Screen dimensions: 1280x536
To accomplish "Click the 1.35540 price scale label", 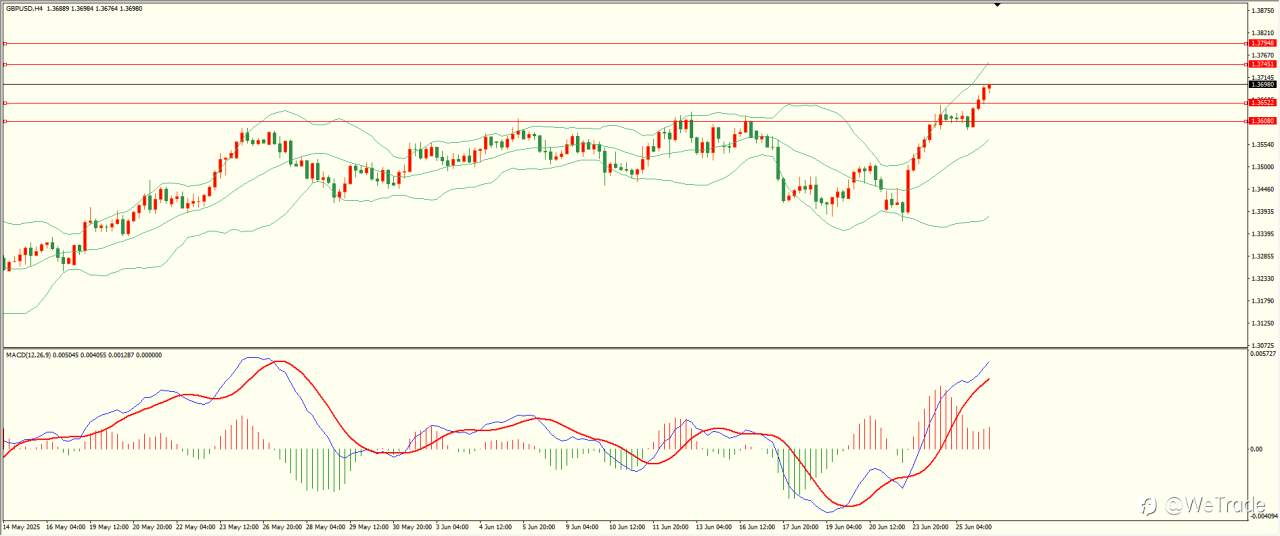I will tap(1263, 145).
